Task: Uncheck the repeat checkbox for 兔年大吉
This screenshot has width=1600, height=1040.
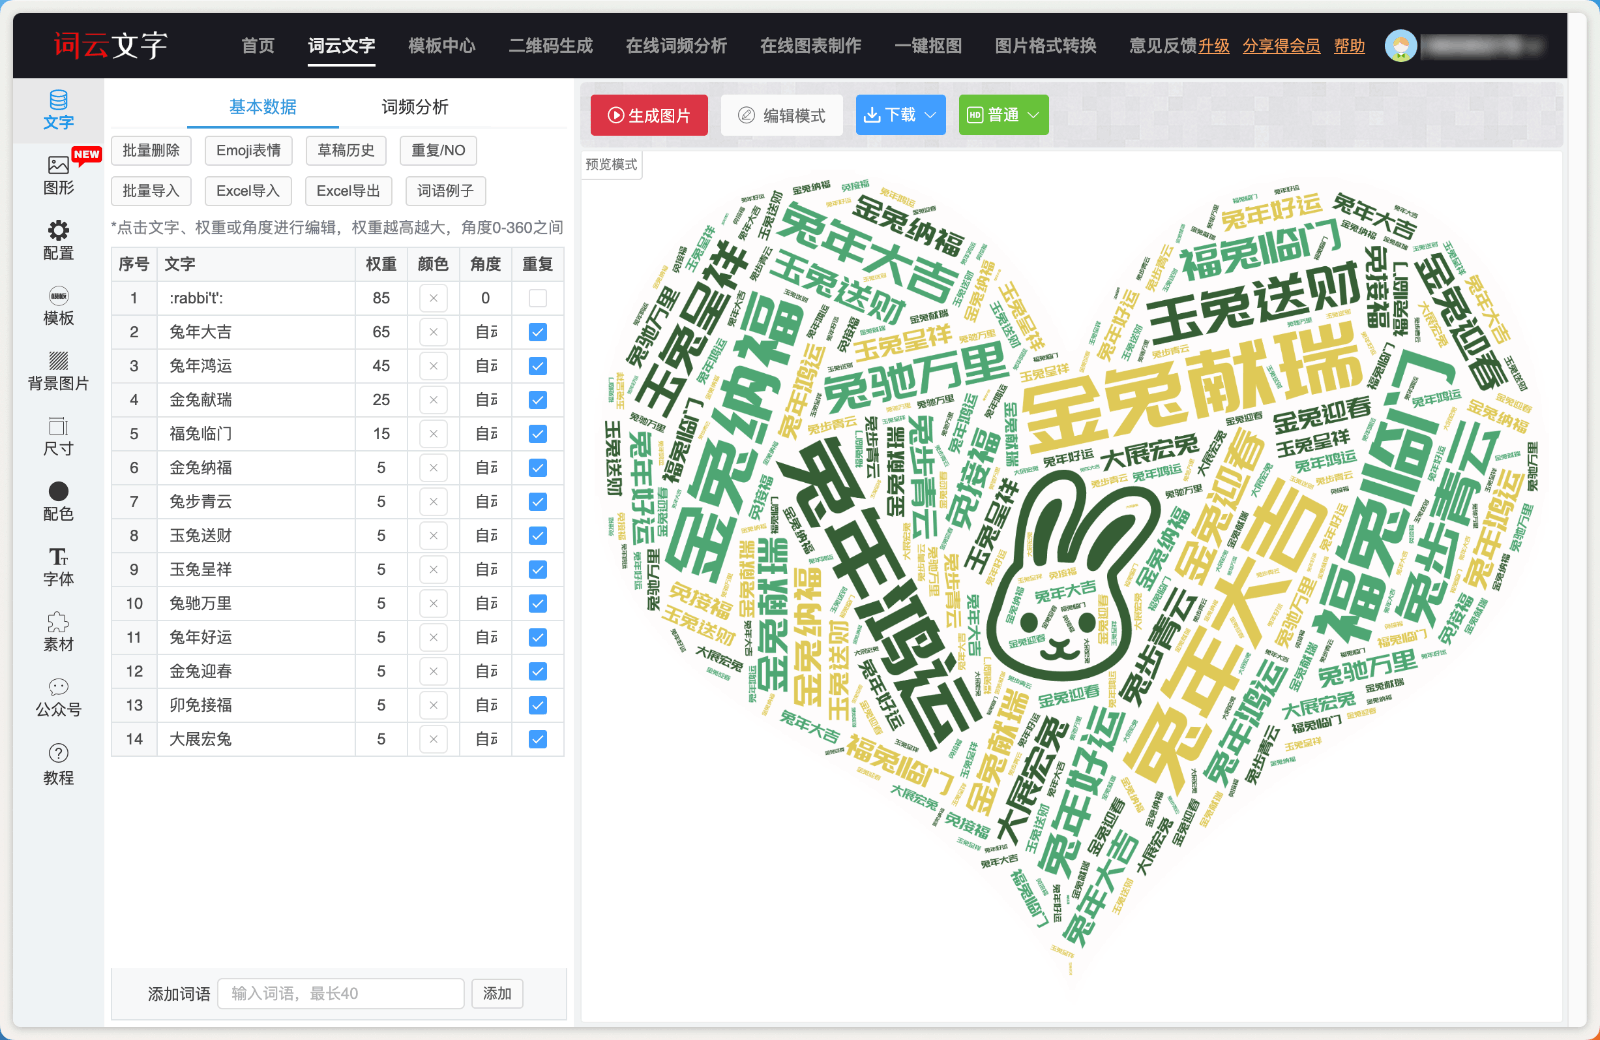Action: coord(538,332)
